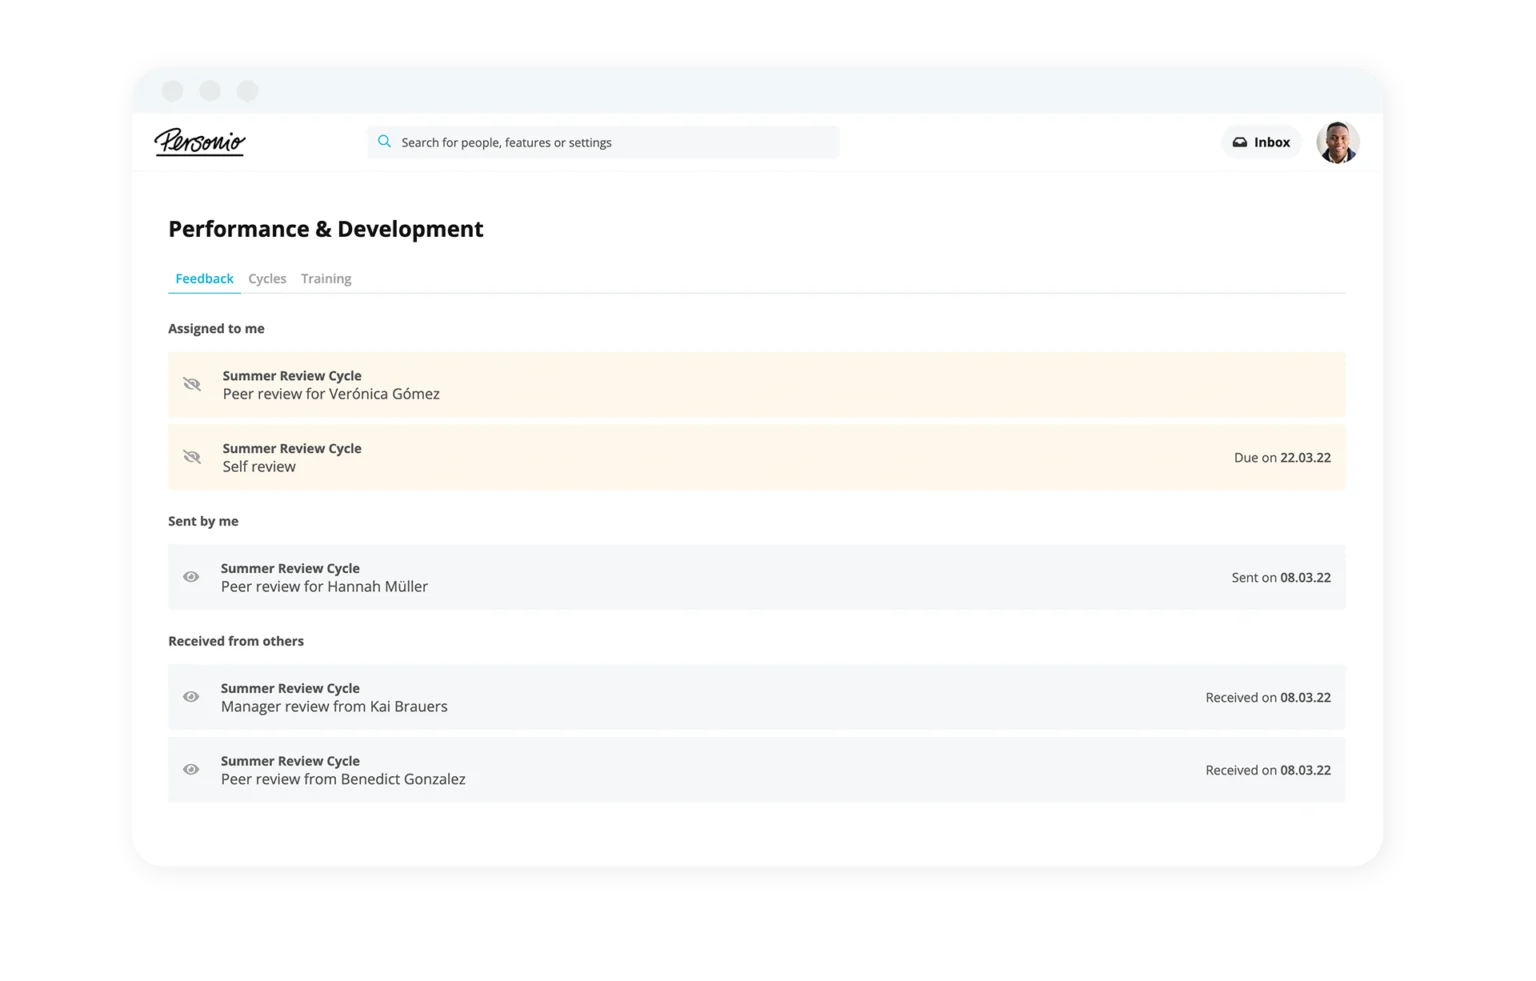The width and height of the screenshot is (1536, 981).
Task: Click the 'Received from others' heading
Action: coord(236,641)
